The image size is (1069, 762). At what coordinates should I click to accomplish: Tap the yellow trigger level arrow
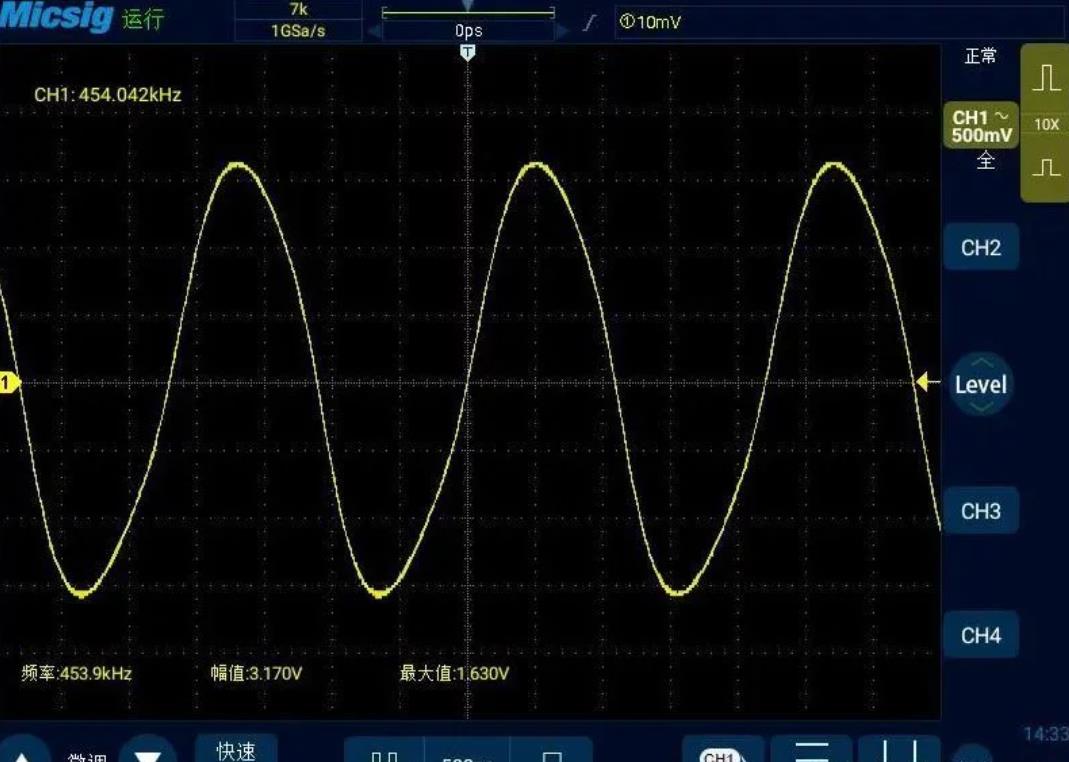tap(927, 381)
